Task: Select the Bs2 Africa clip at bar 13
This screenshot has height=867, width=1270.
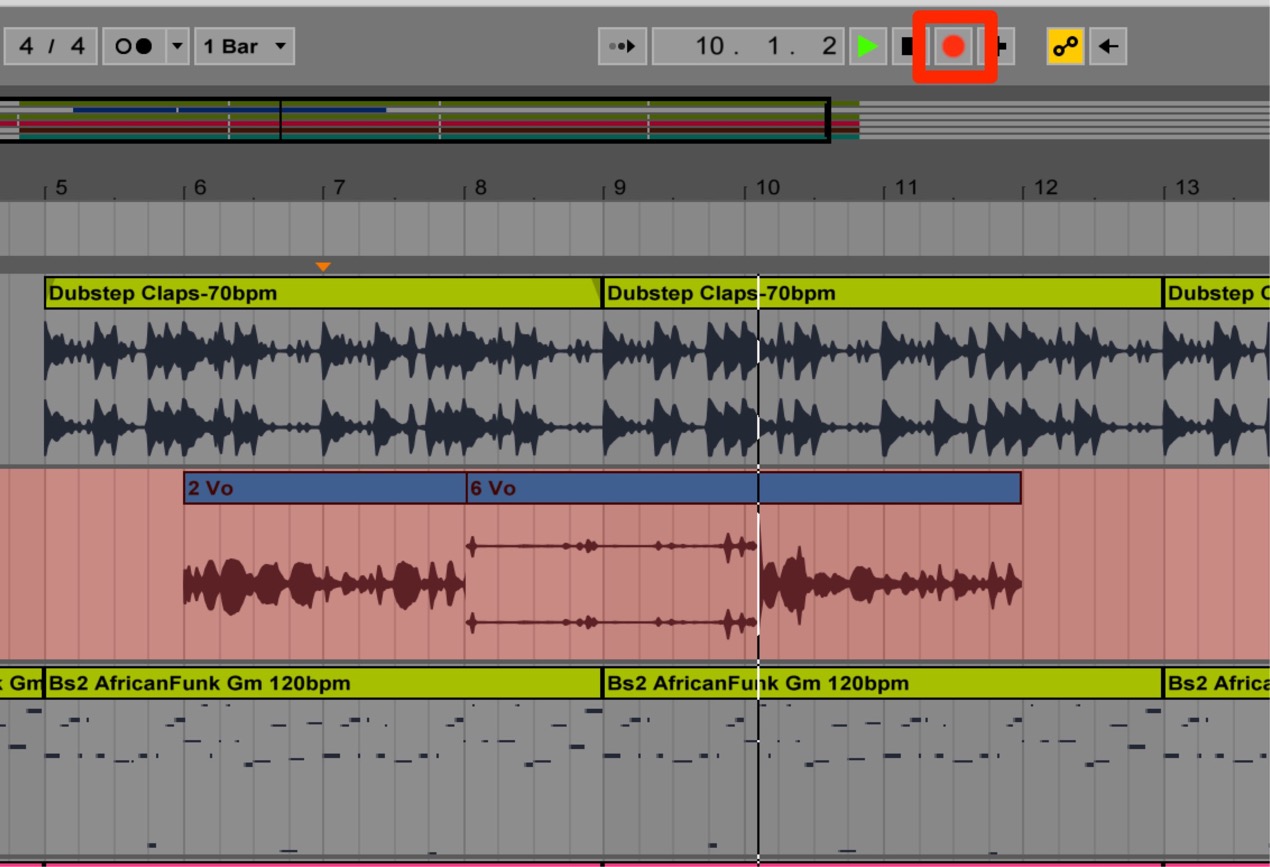Action: pyautogui.click(x=1217, y=683)
